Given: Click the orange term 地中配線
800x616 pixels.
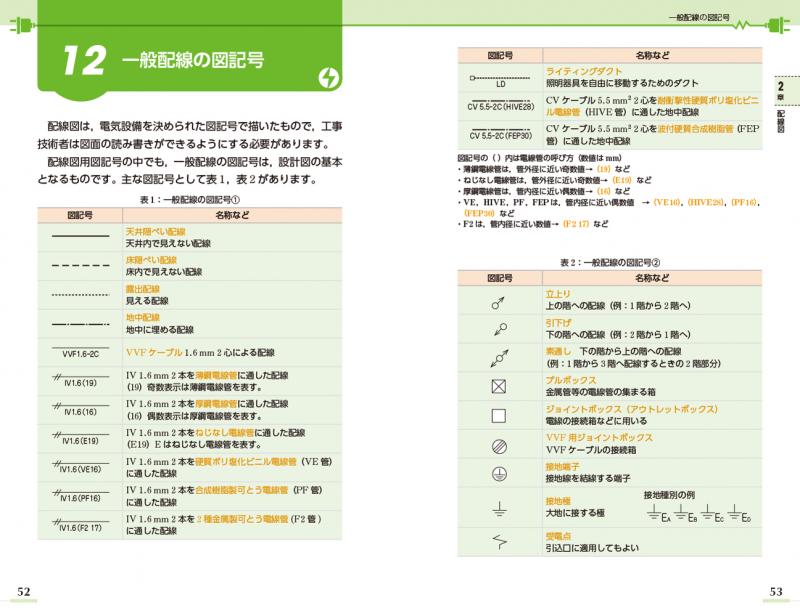Looking at the screenshot, I should point(143,317).
